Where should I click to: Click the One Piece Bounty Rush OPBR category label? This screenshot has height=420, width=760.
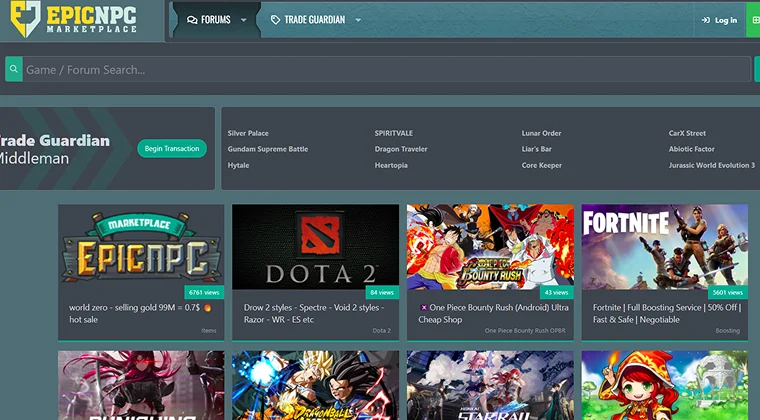pyautogui.click(x=525, y=331)
